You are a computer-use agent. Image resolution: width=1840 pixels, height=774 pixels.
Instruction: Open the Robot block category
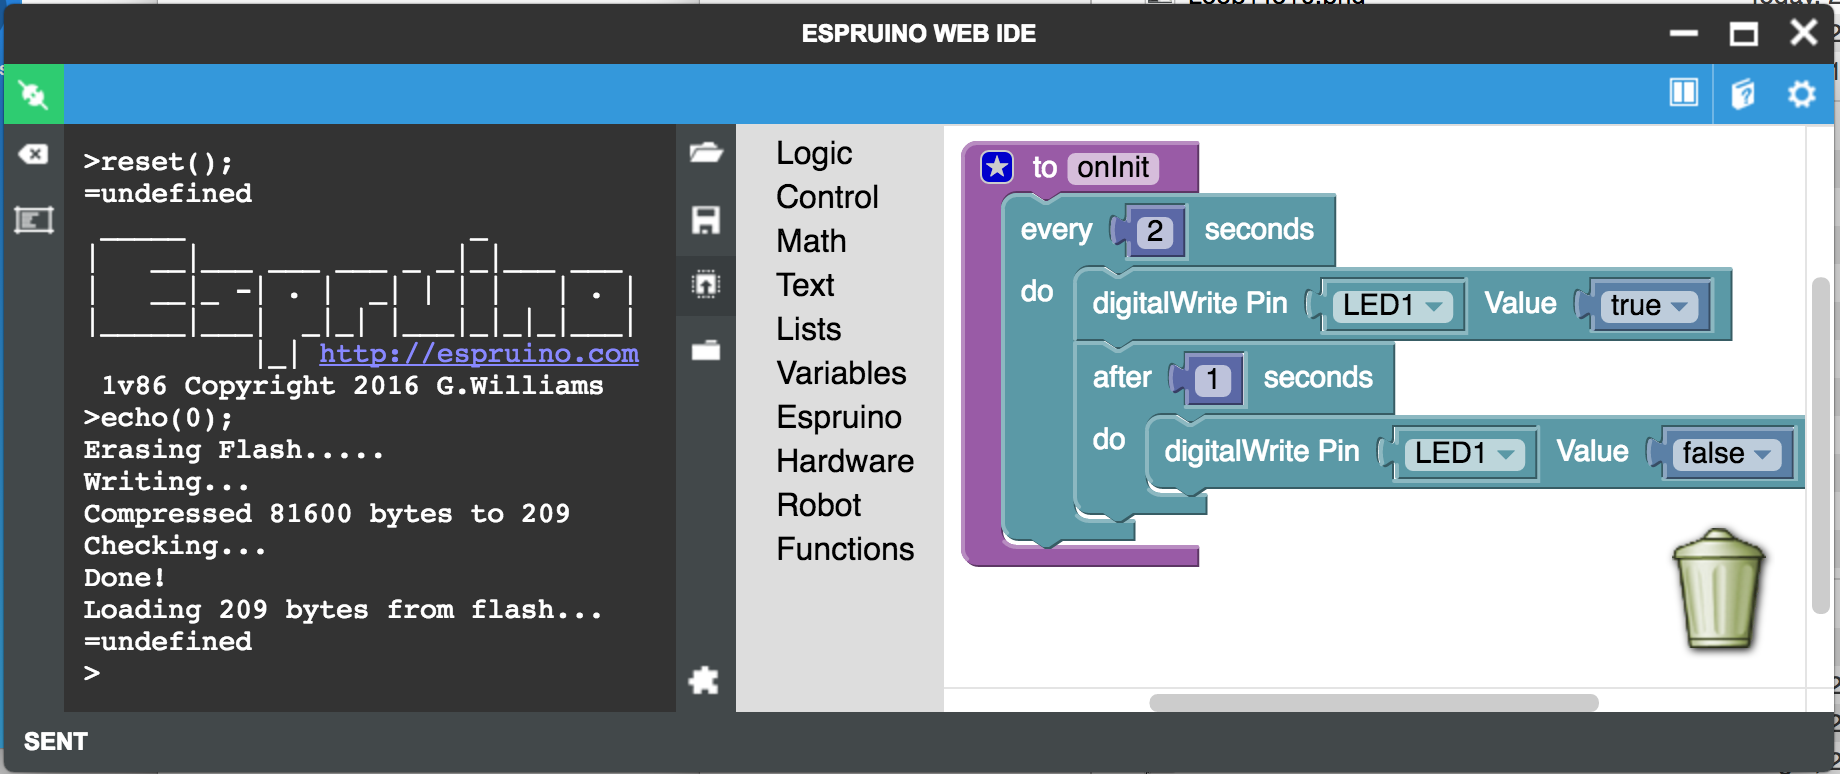[x=818, y=505]
